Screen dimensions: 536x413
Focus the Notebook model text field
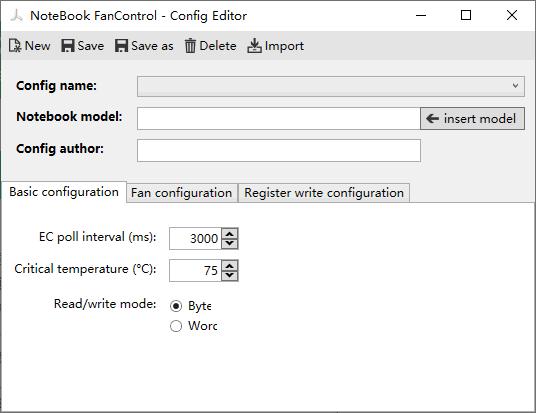[279, 119]
